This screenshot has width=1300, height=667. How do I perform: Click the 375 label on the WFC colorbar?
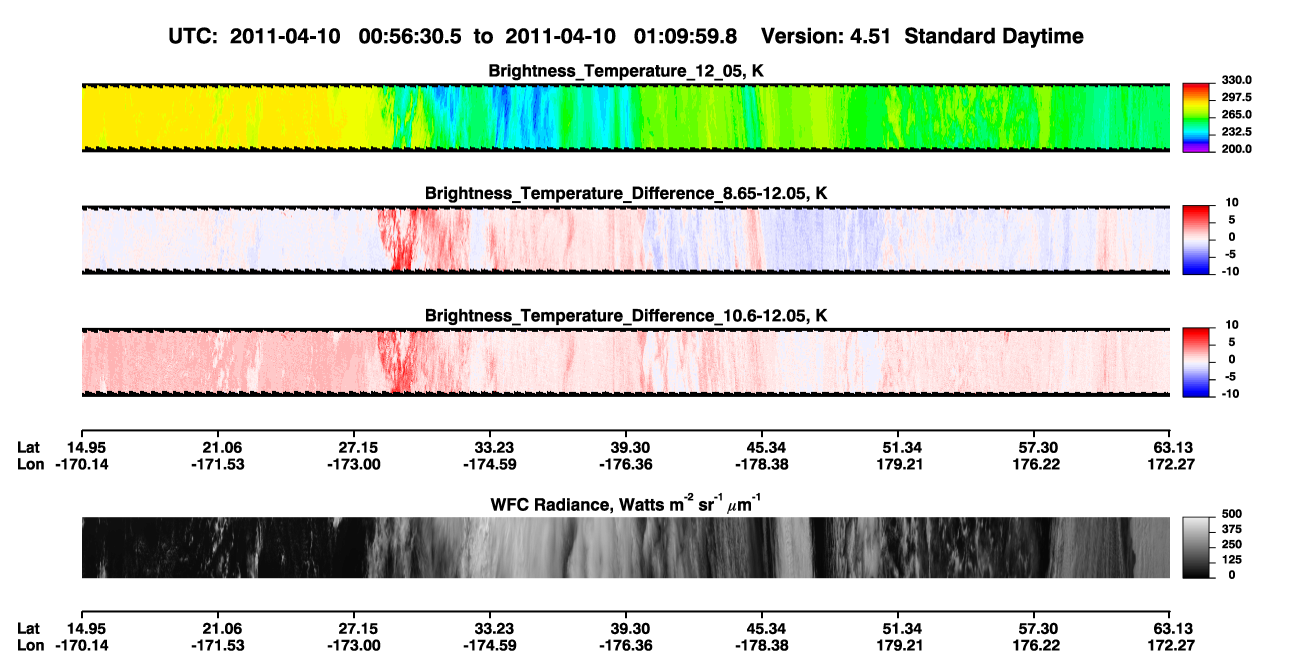(x=1230, y=529)
